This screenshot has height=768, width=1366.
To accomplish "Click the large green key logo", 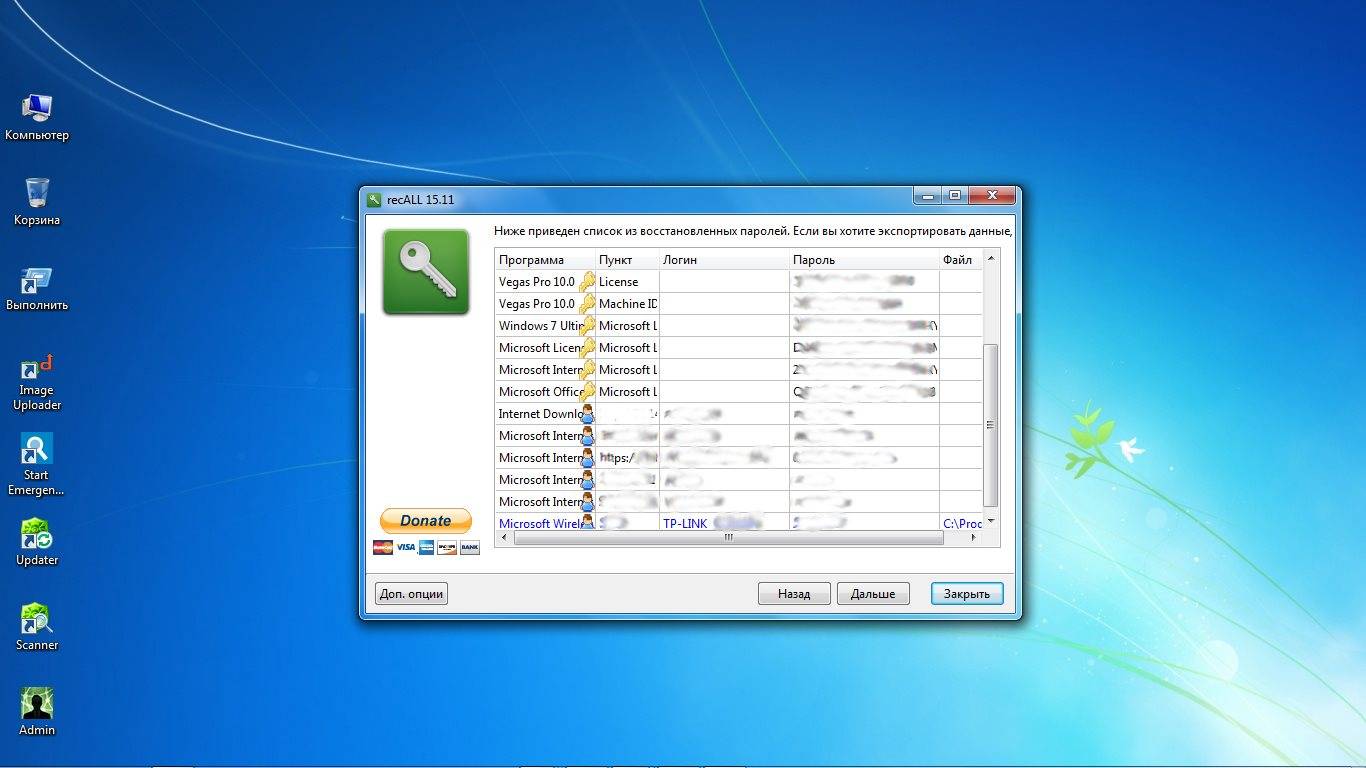I will pos(426,272).
